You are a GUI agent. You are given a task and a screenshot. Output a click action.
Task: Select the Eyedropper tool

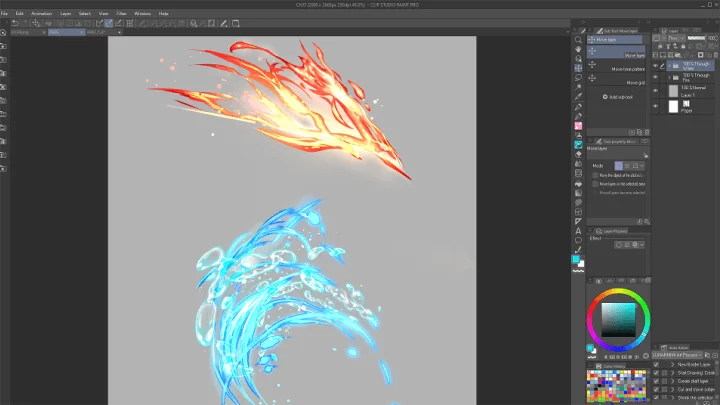click(x=578, y=96)
